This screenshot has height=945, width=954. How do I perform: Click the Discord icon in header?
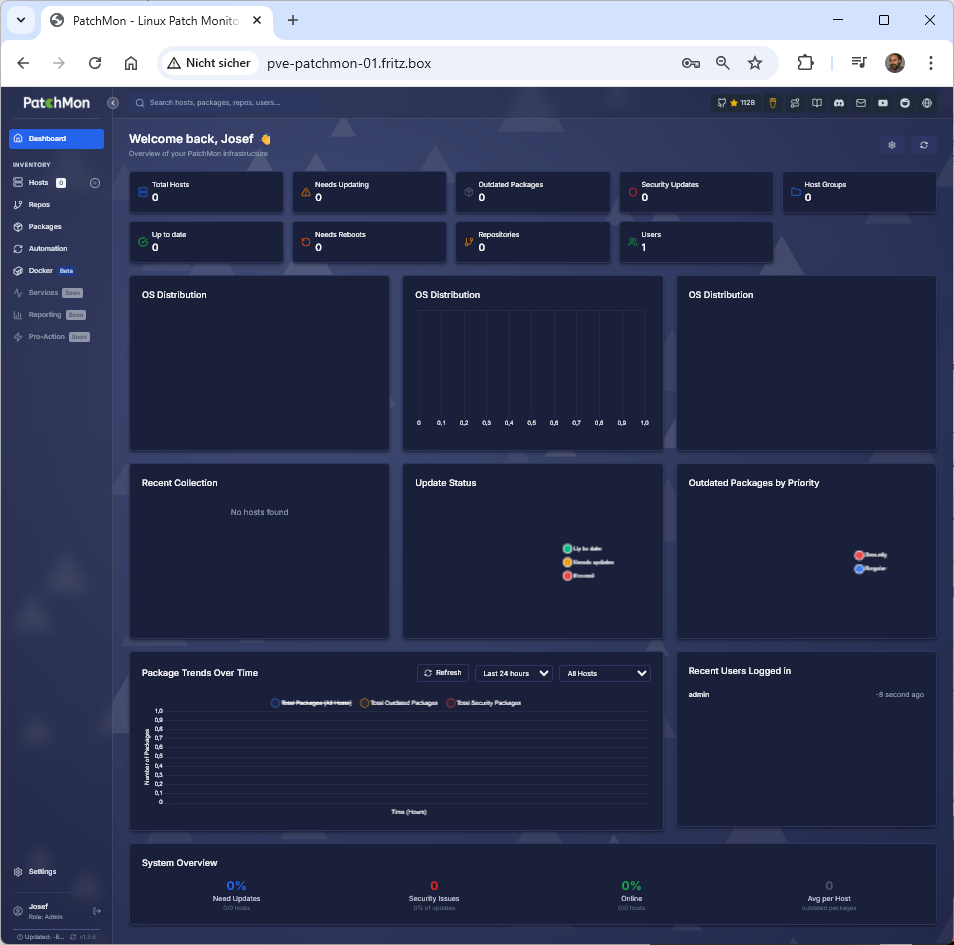tap(839, 103)
